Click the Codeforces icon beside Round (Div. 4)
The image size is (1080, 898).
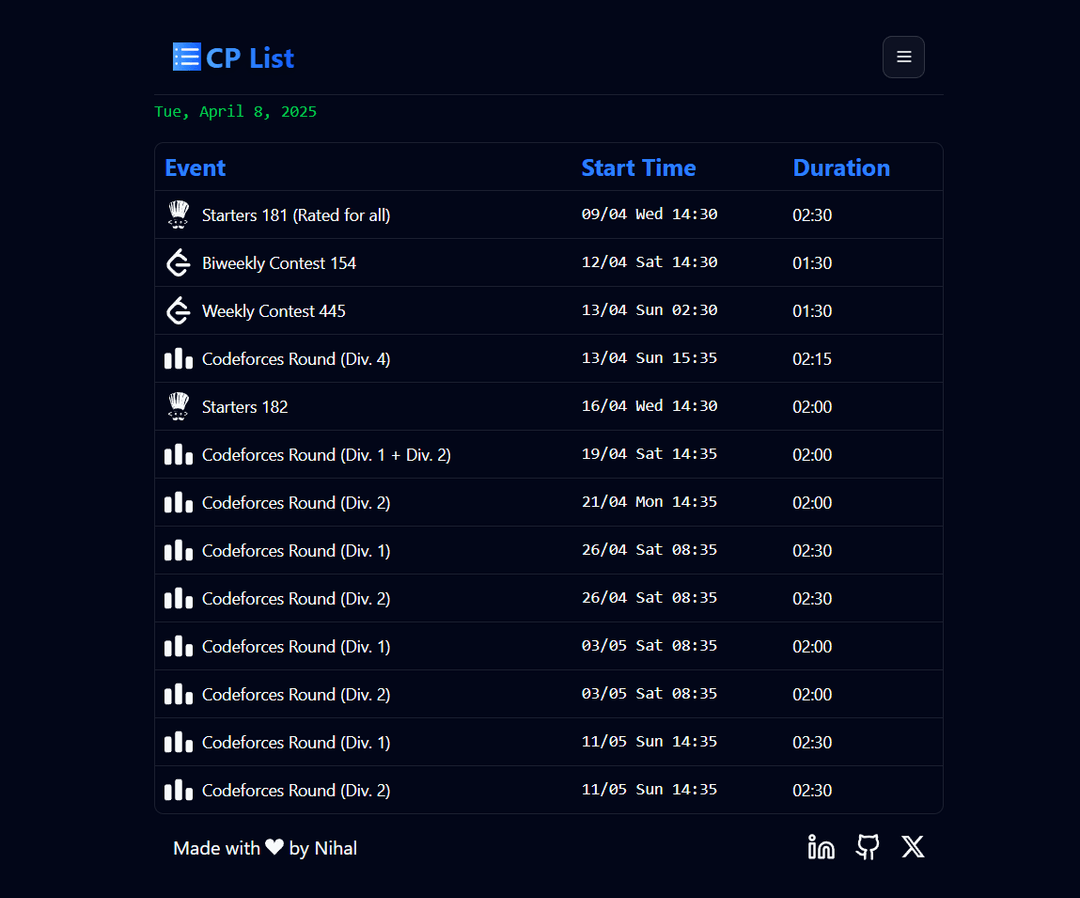[178, 359]
